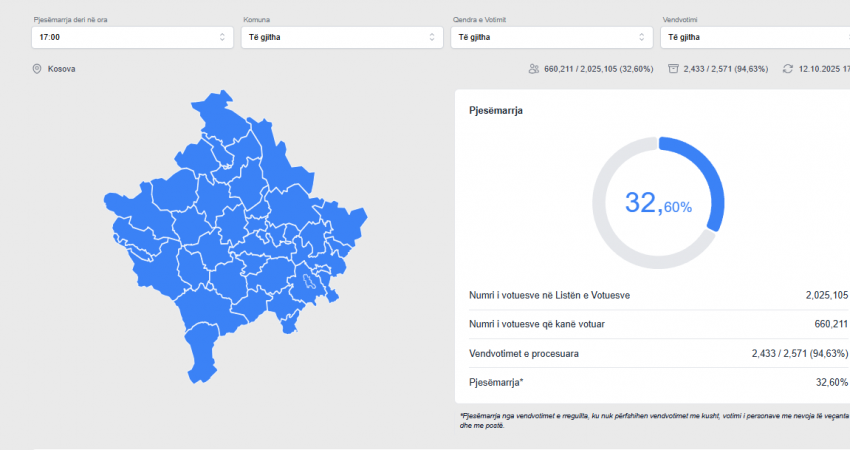Click the 32,60% value inside the donut
850x450 pixels.
[658, 203]
